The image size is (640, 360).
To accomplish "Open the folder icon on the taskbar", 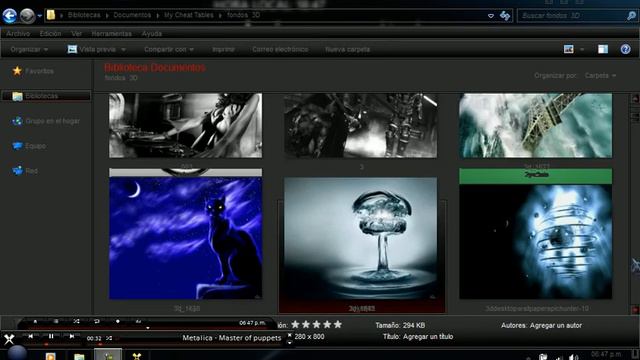I will coord(79,357).
